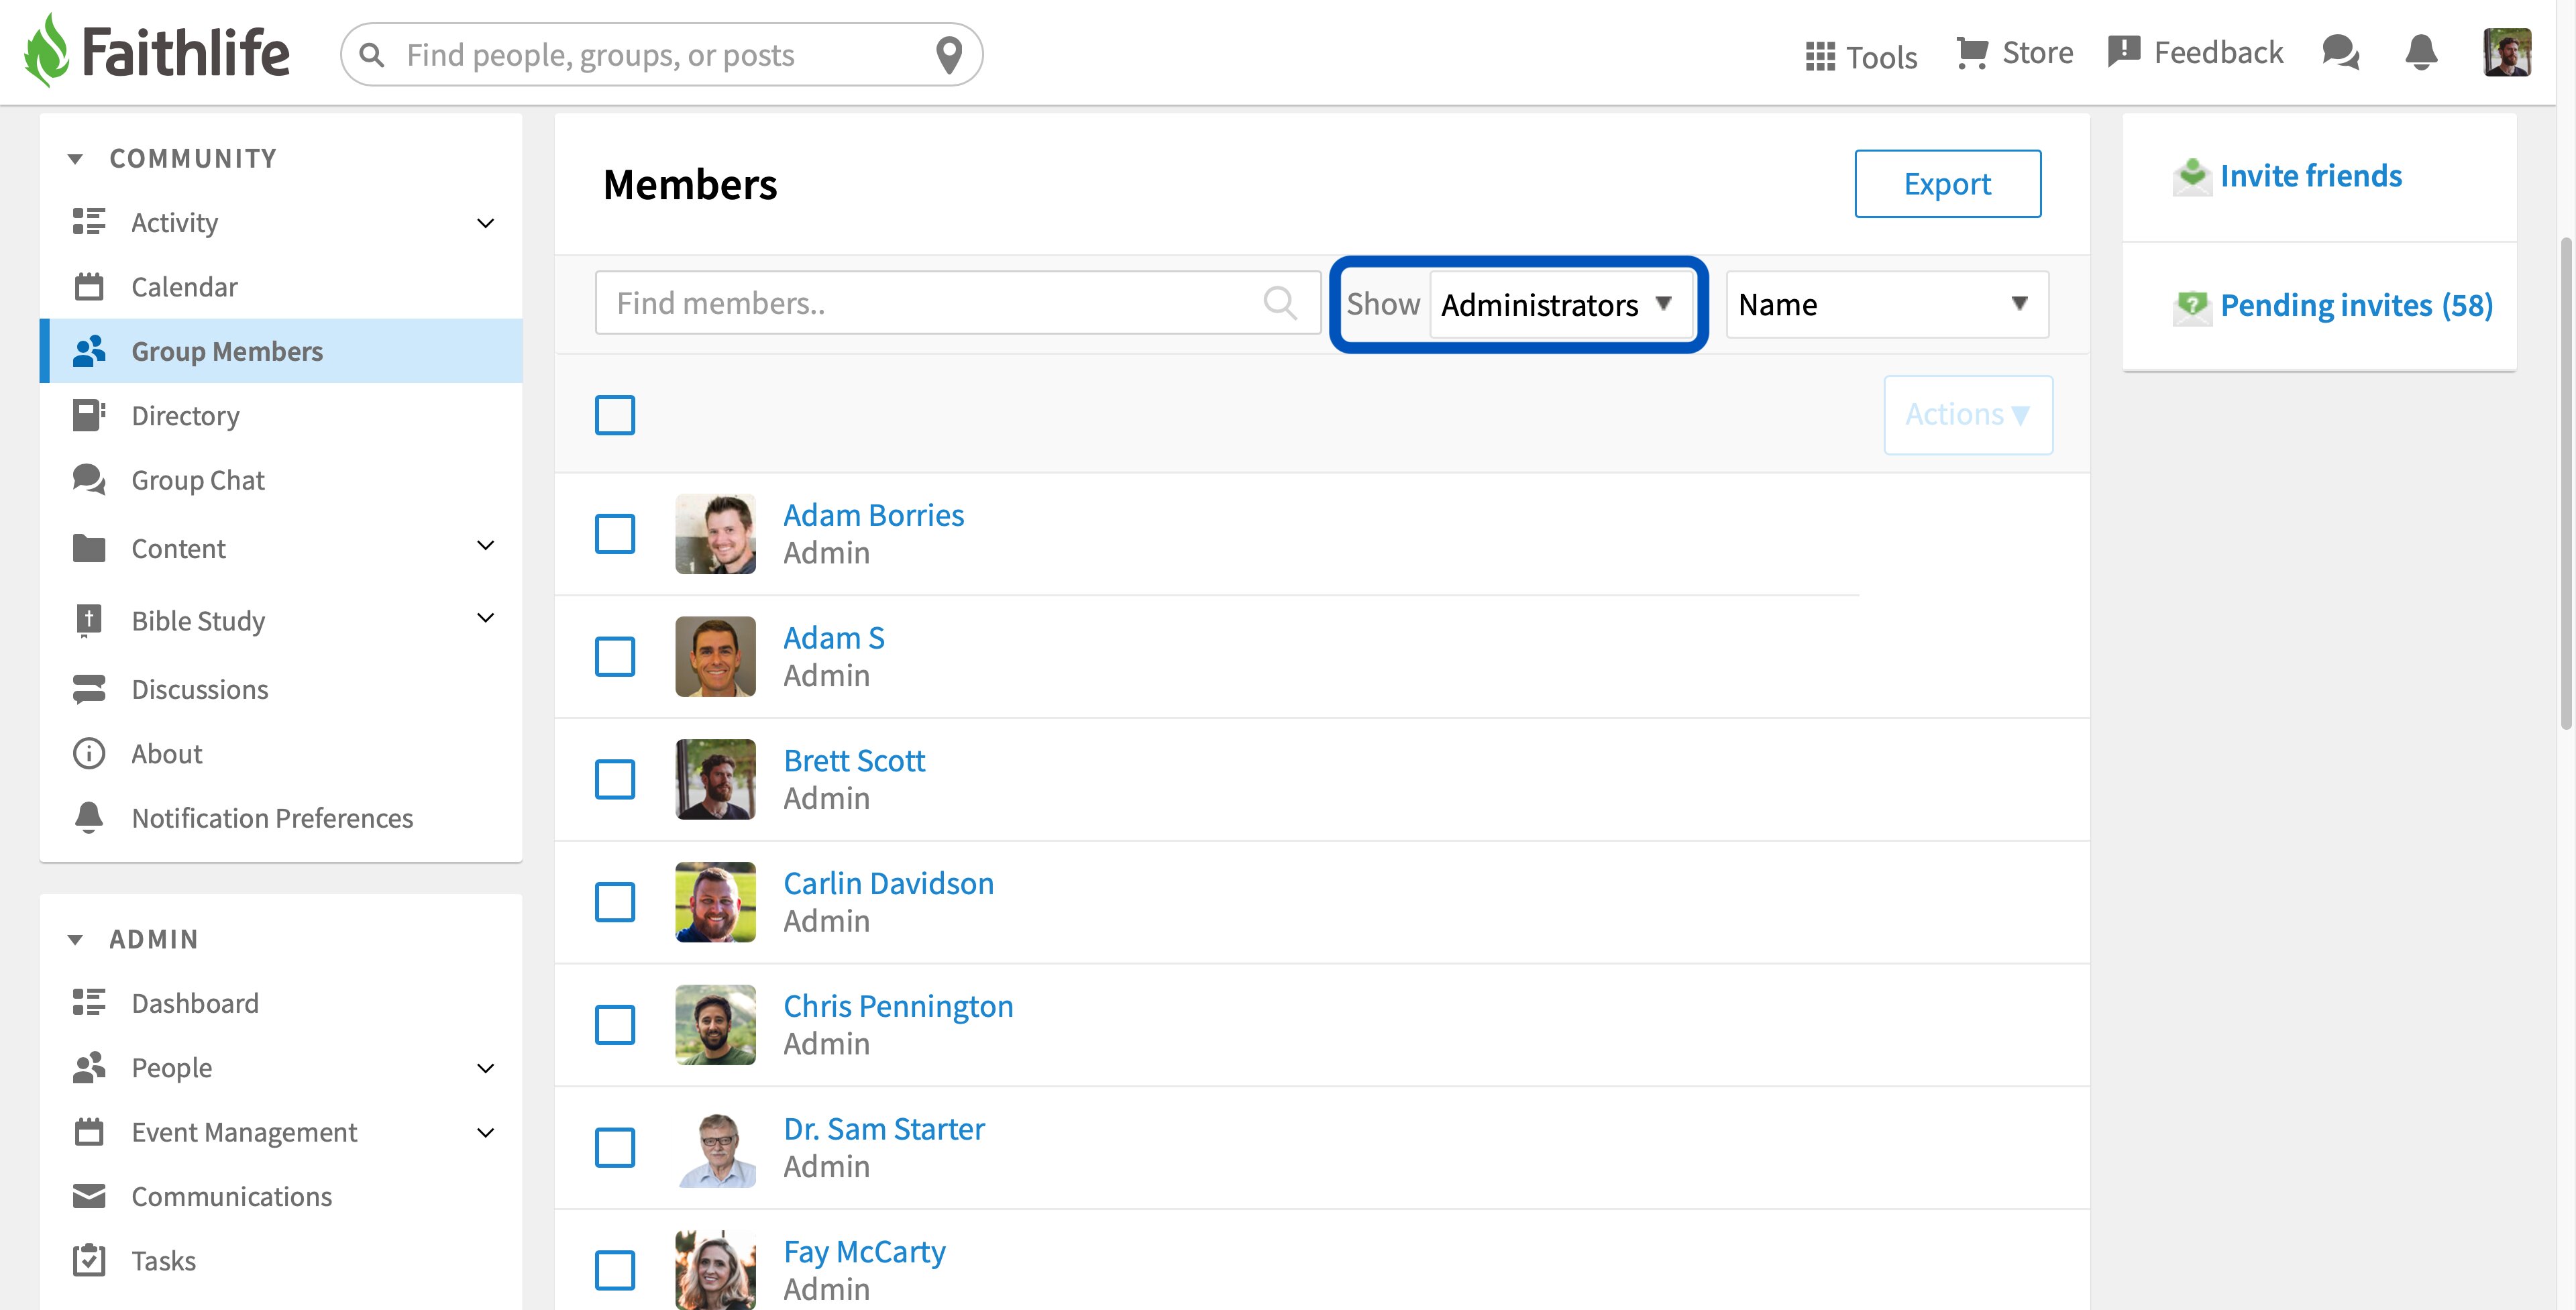Image resolution: width=2576 pixels, height=1310 pixels.
Task: Check the box for Fay McCarty
Action: point(615,1270)
